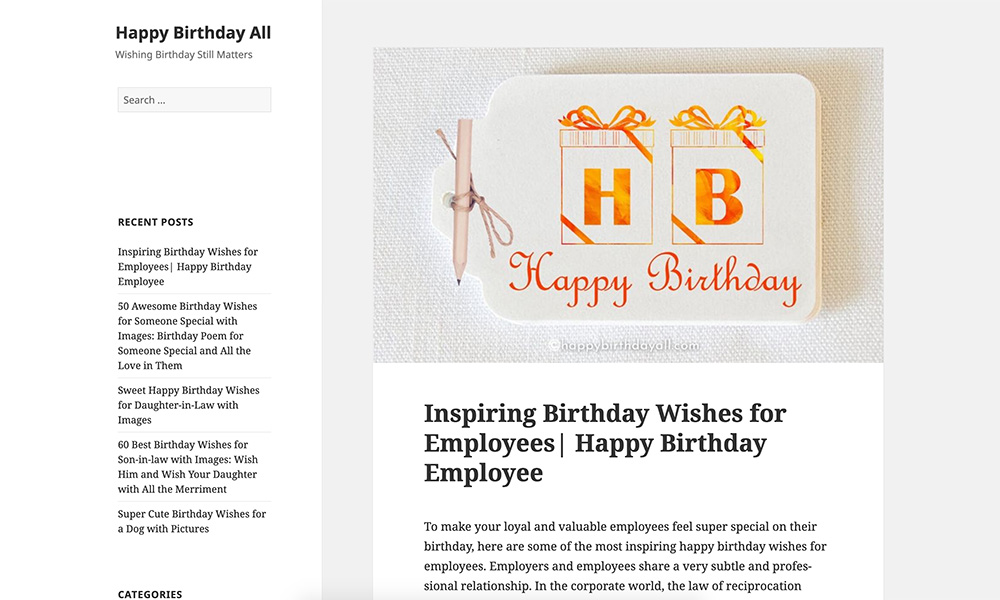Open Sweet Happy Birthday Wishes for Daughter-in-Law post
This screenshot has width=1000, height=600.
(x=188, y=405)
